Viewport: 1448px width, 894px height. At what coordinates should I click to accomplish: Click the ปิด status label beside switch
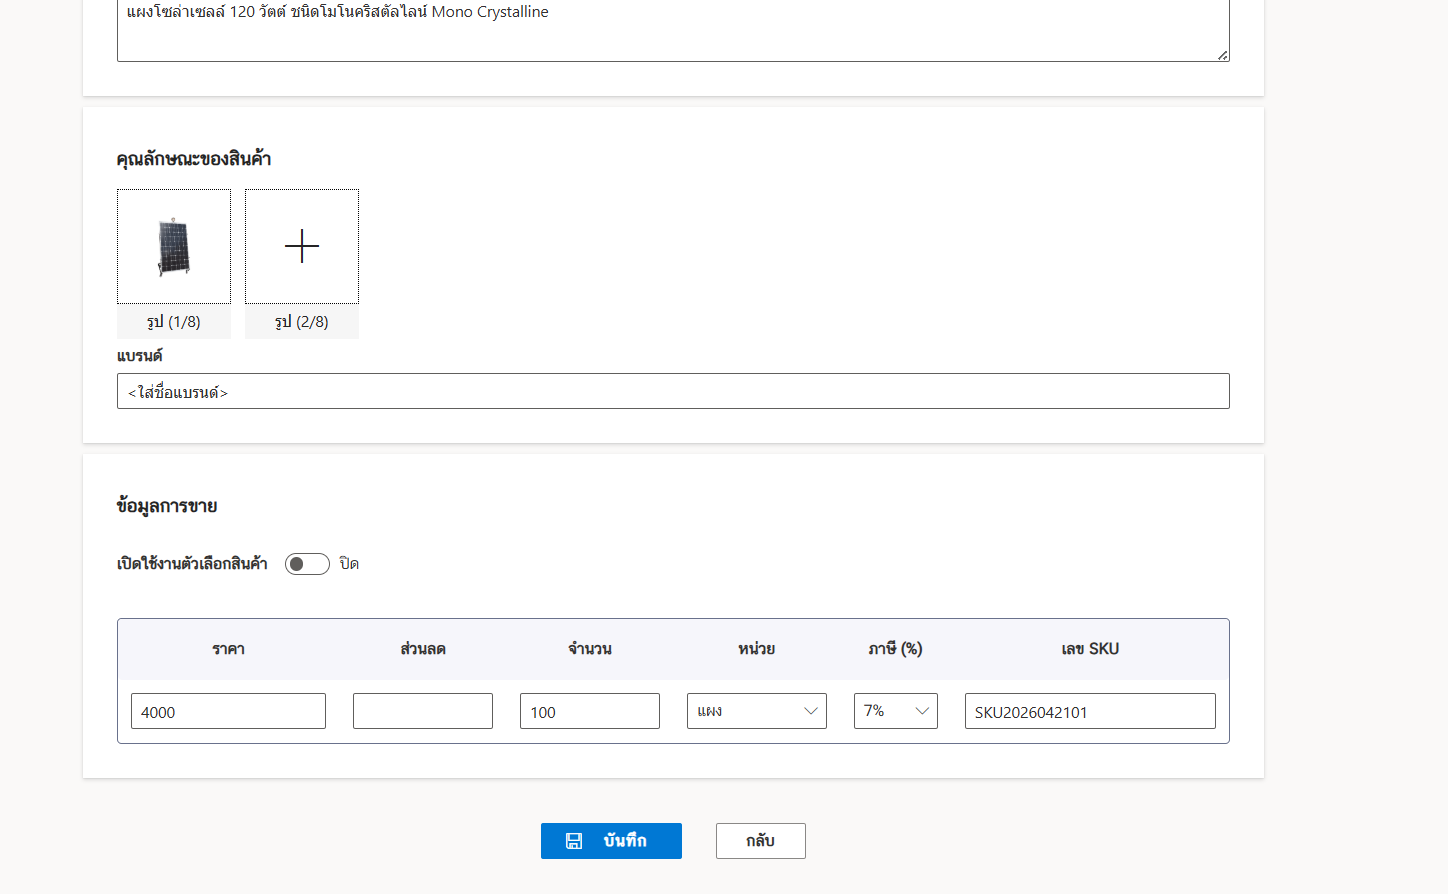coord(349,564)
